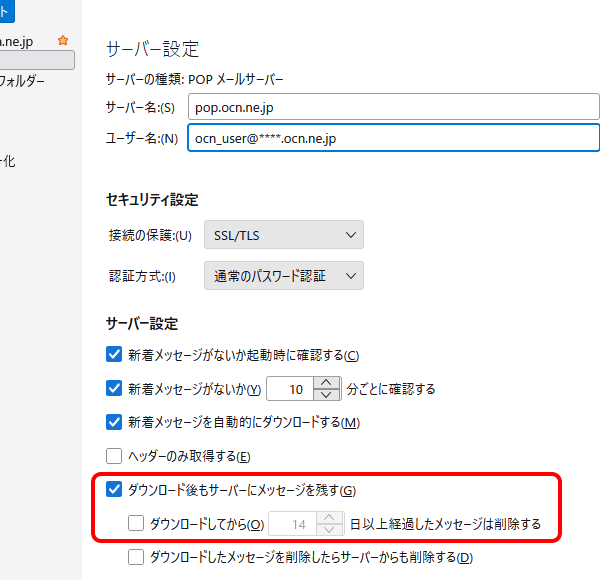Screen dimensions: 600x580
Task: Decrease the check interval with the down arrow
Action: [326, 394]
